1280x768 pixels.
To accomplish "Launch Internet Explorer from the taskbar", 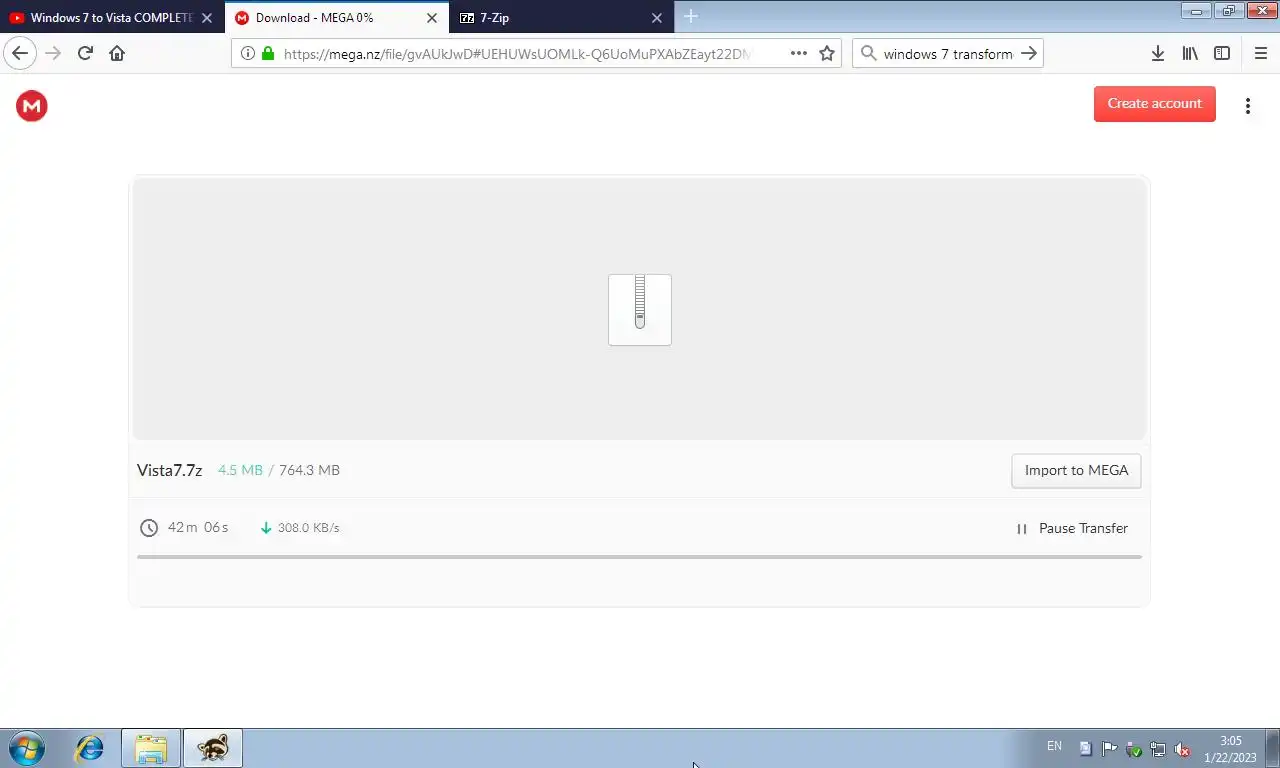I will coord(90,748).
